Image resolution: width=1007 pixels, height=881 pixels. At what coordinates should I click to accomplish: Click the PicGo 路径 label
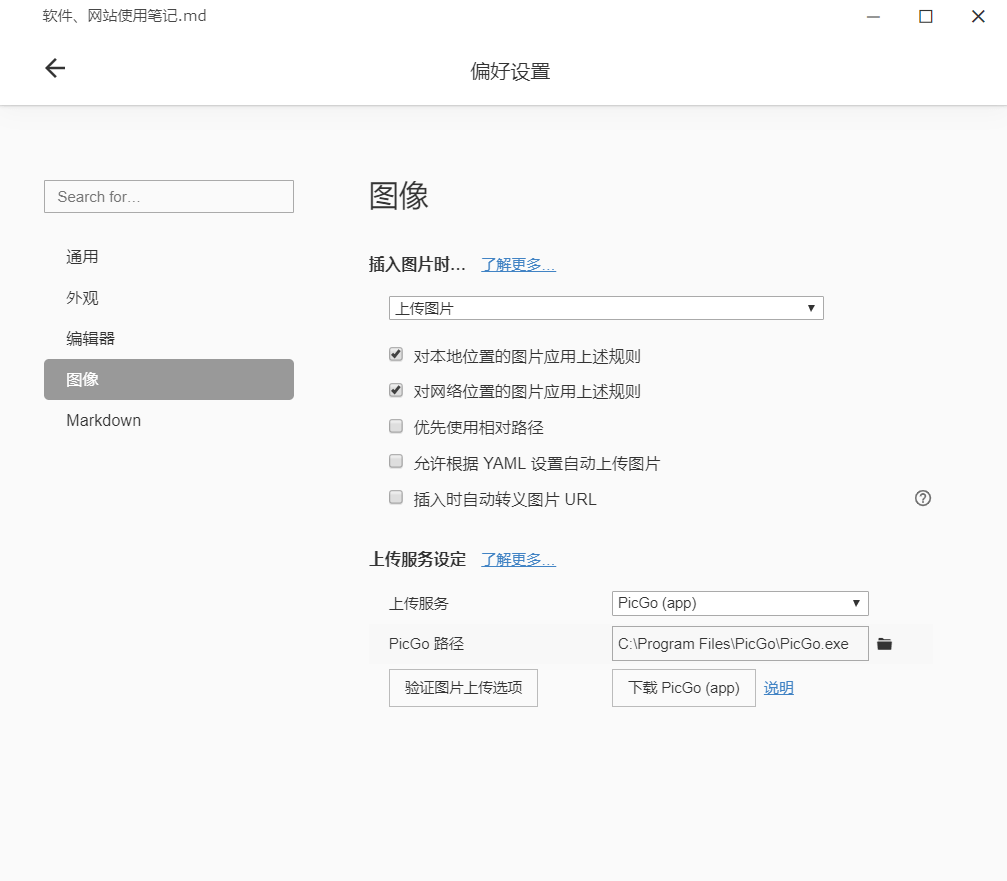click(x=426, y=643)
